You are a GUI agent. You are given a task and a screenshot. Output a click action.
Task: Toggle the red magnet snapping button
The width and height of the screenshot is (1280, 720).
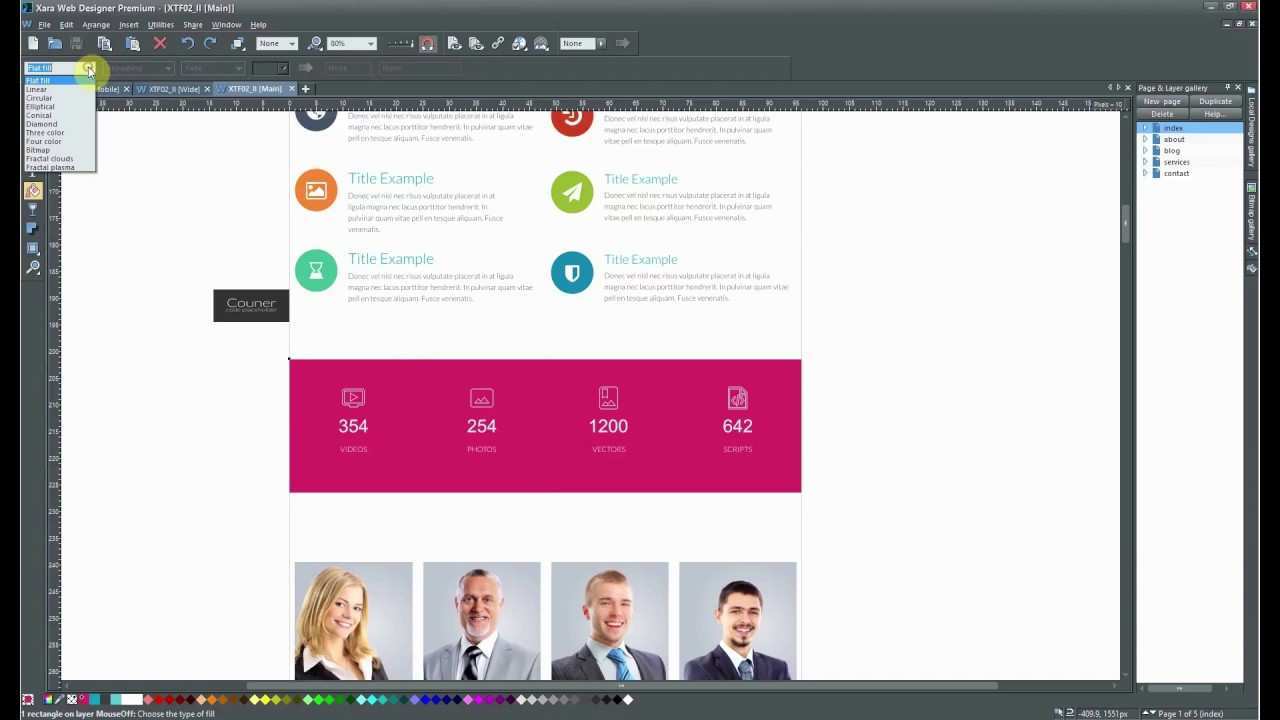coord(428,43)
